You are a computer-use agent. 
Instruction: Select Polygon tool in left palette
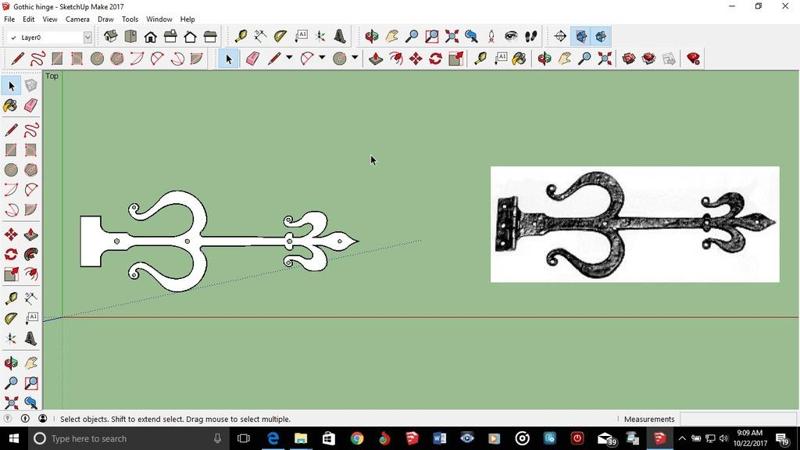point(31,170)
